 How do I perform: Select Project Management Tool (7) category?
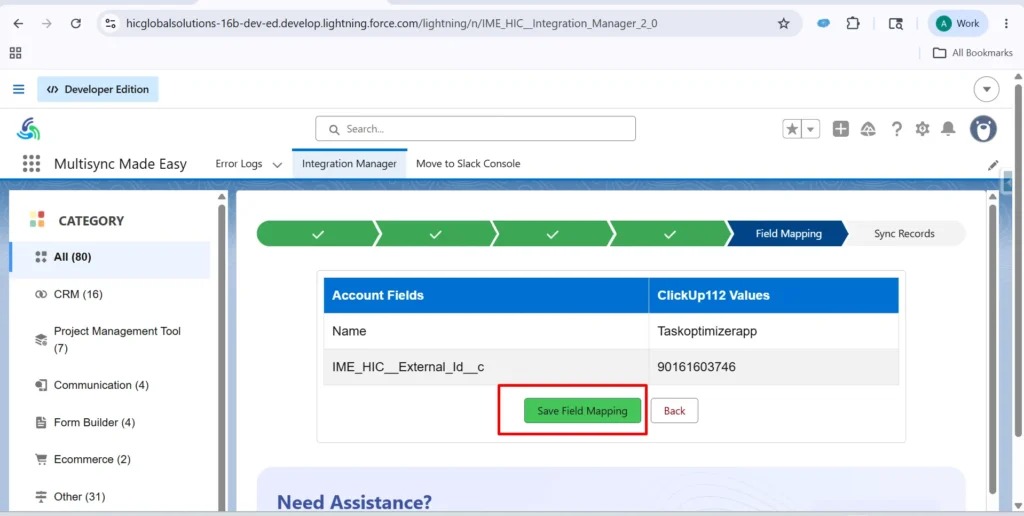click(110, 340)
